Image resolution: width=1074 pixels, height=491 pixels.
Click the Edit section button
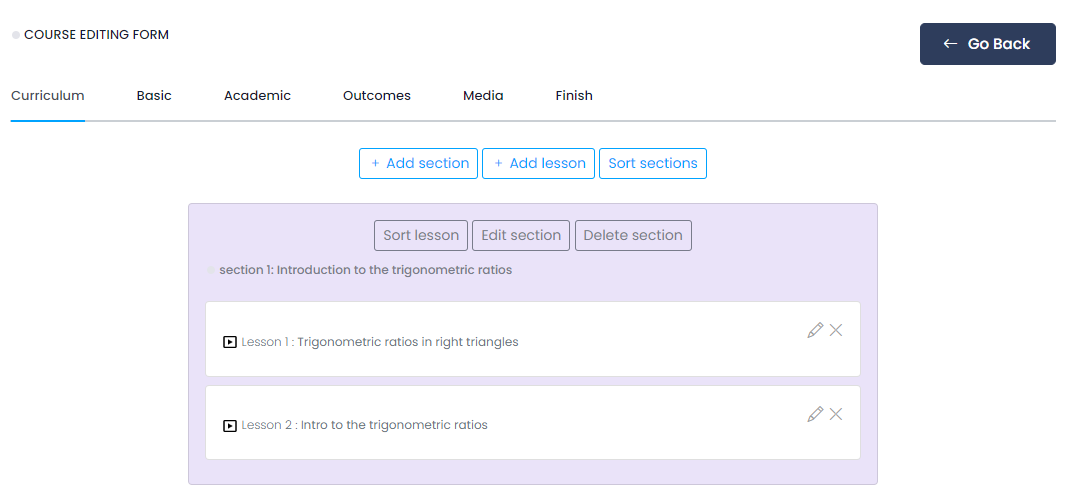(x=521, y=236)
